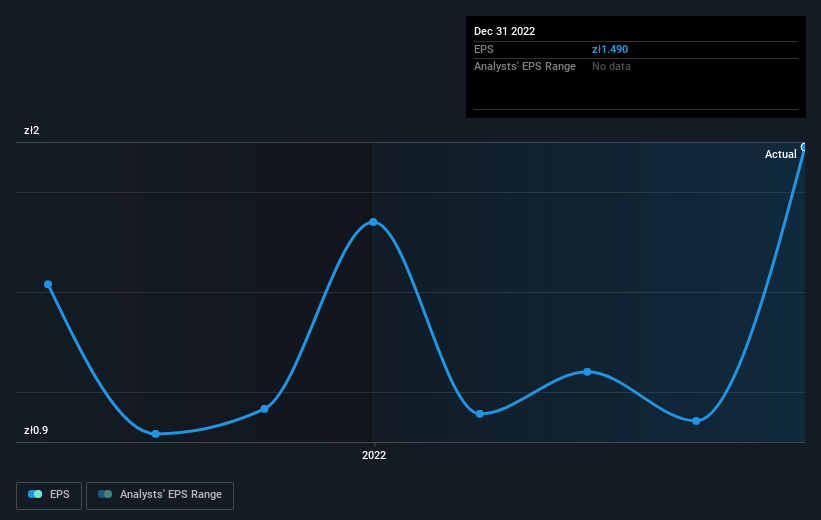Toggle the Analysts' EPS Range legend button
The height and width of the screenshot is (520, 821).
click(160, 495)
